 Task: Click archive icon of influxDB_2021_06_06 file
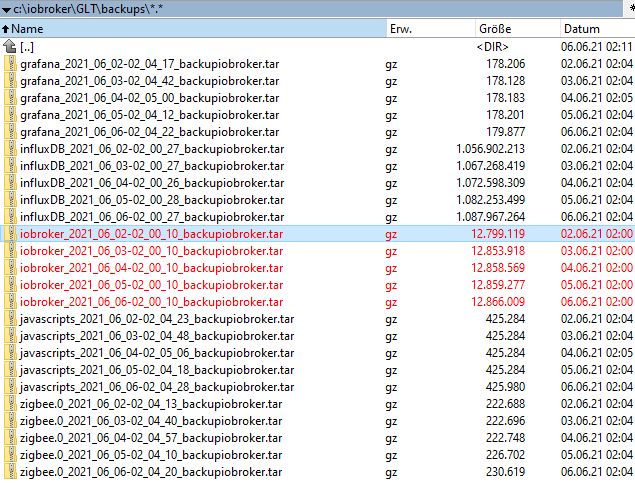click(10, 217)
